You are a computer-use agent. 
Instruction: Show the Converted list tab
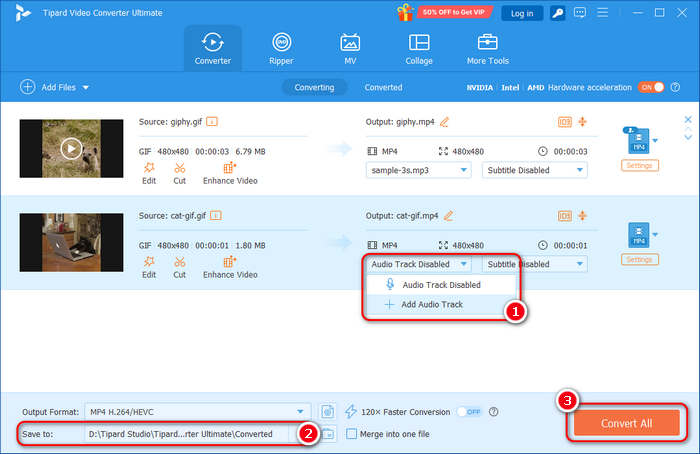point(383,87)
